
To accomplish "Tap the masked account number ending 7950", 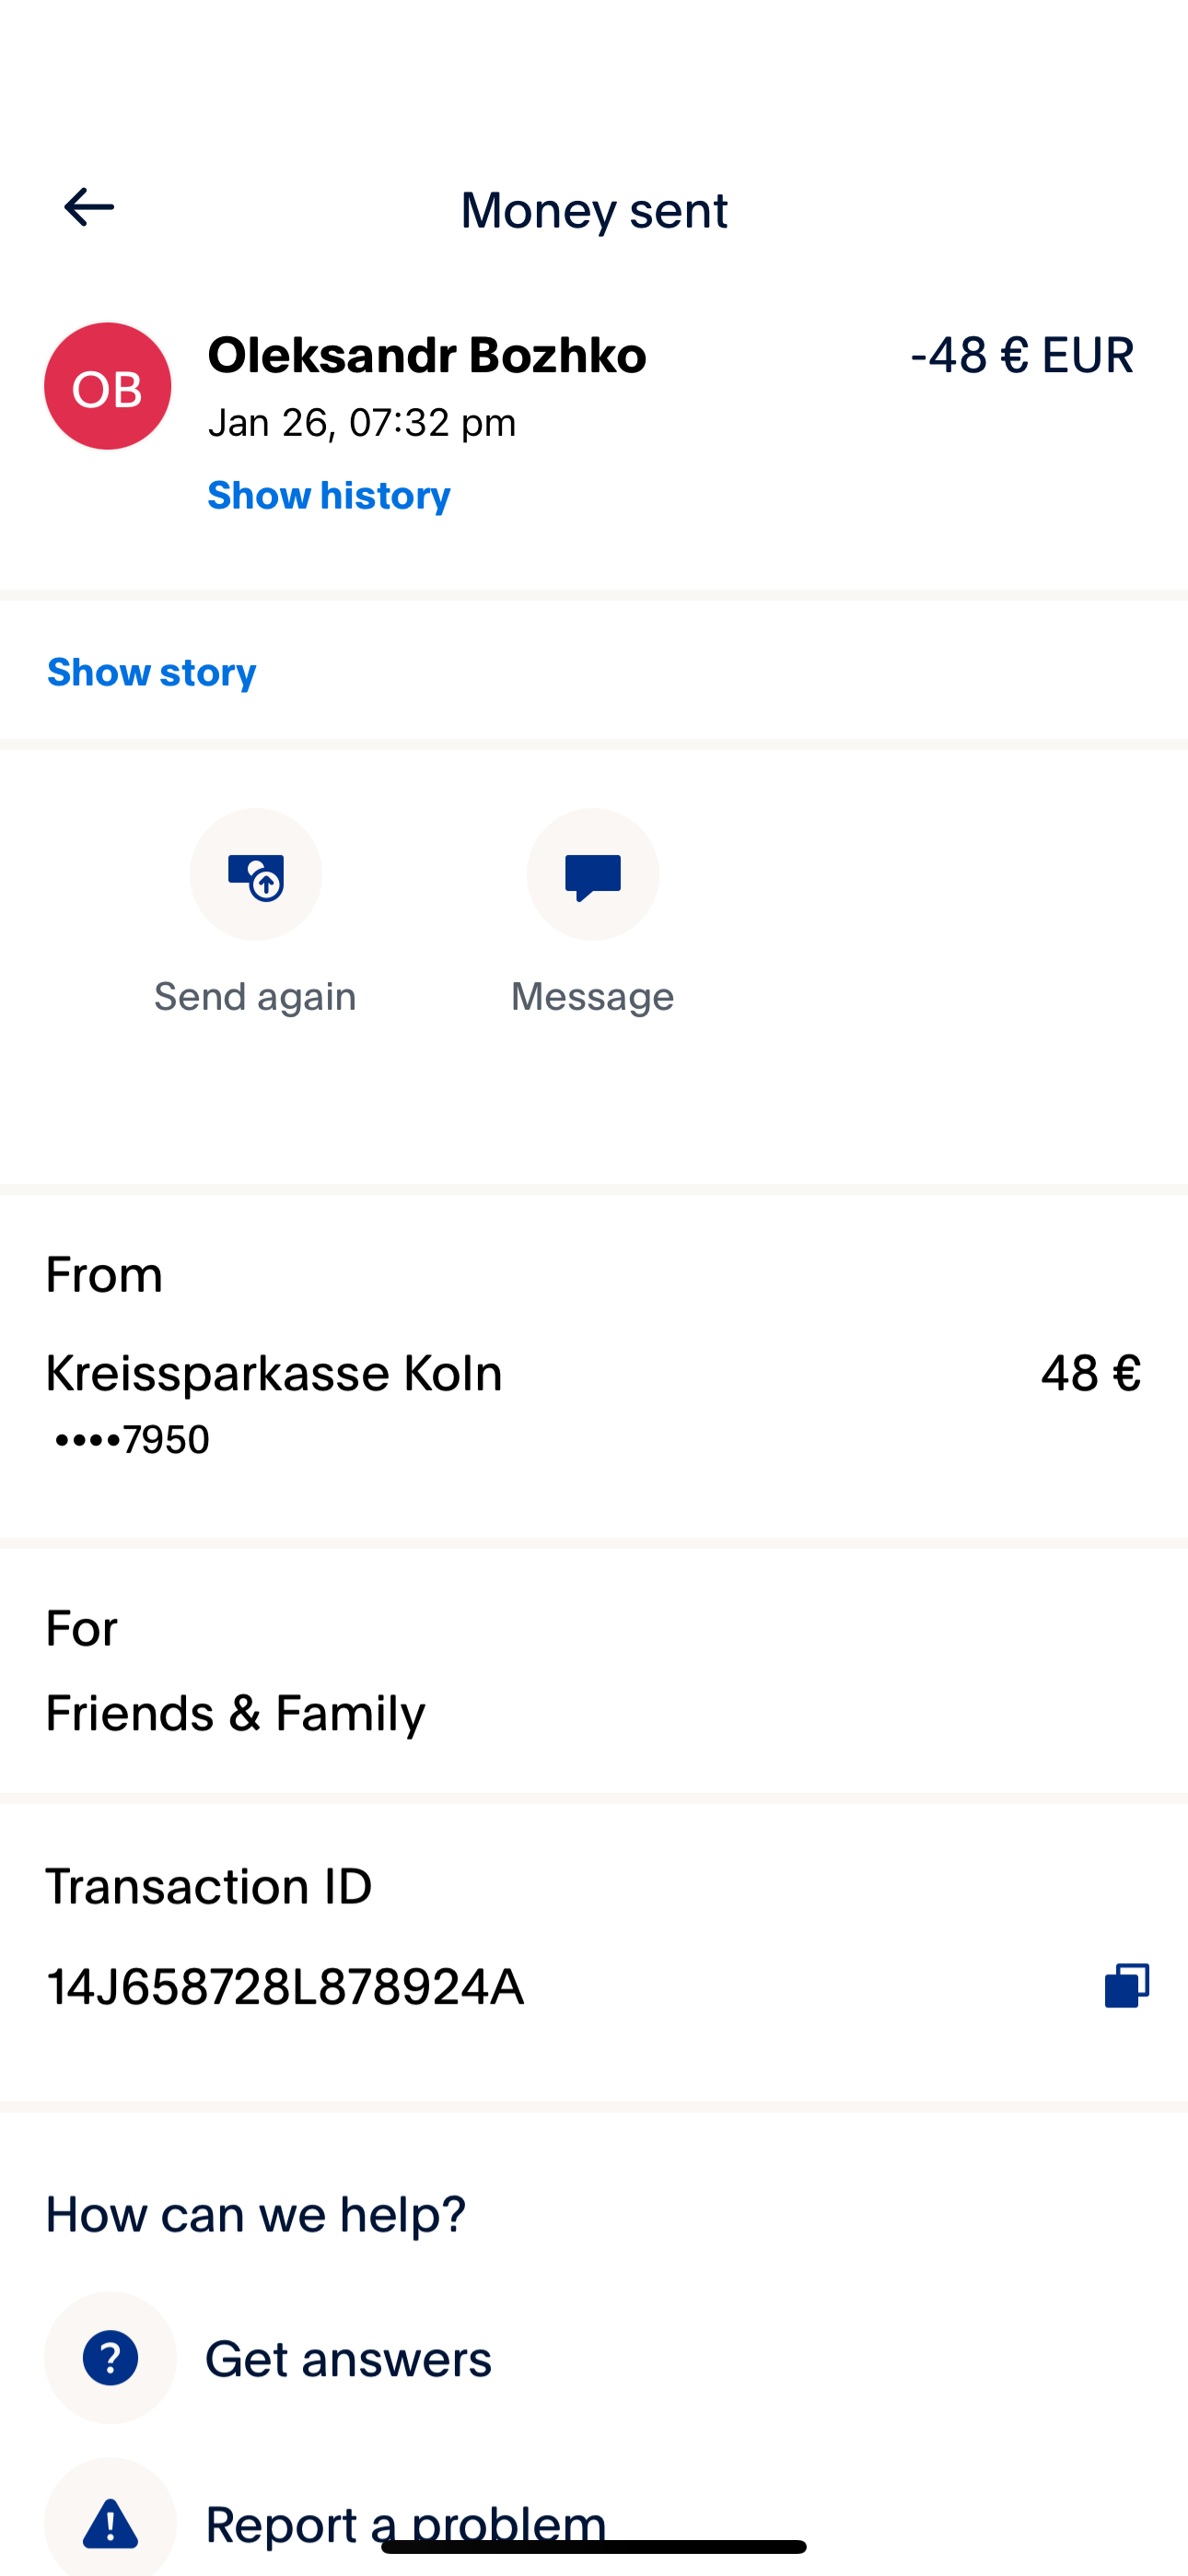I will (x=132, y=1440).
